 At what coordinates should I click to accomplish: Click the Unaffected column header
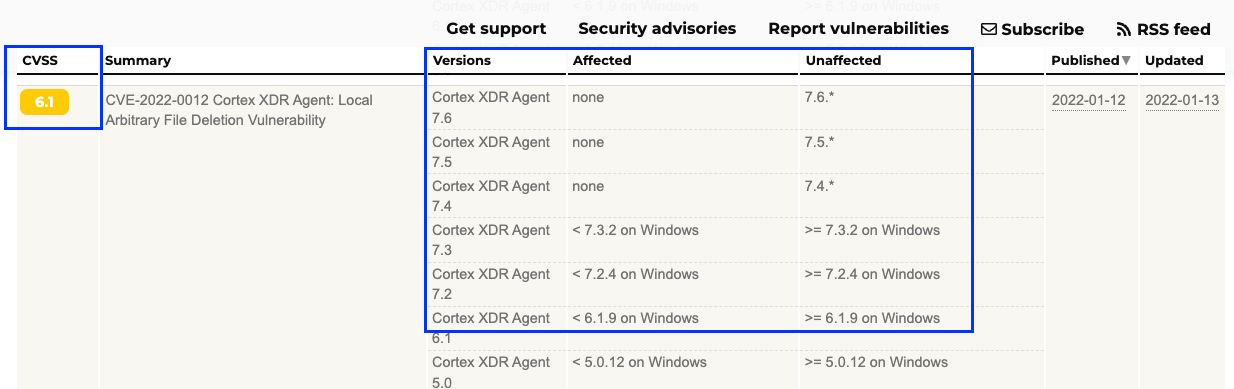pyautogui.click(x=842, y=61)
